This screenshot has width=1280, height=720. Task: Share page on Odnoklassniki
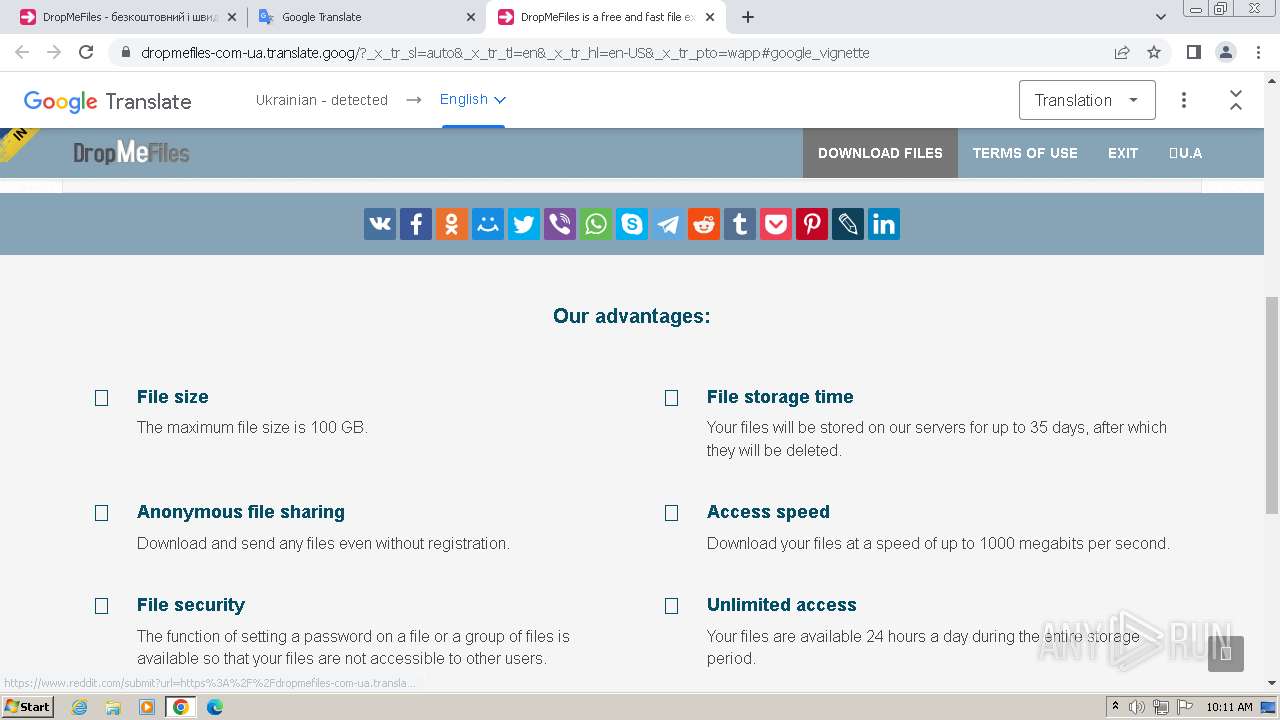452,224
